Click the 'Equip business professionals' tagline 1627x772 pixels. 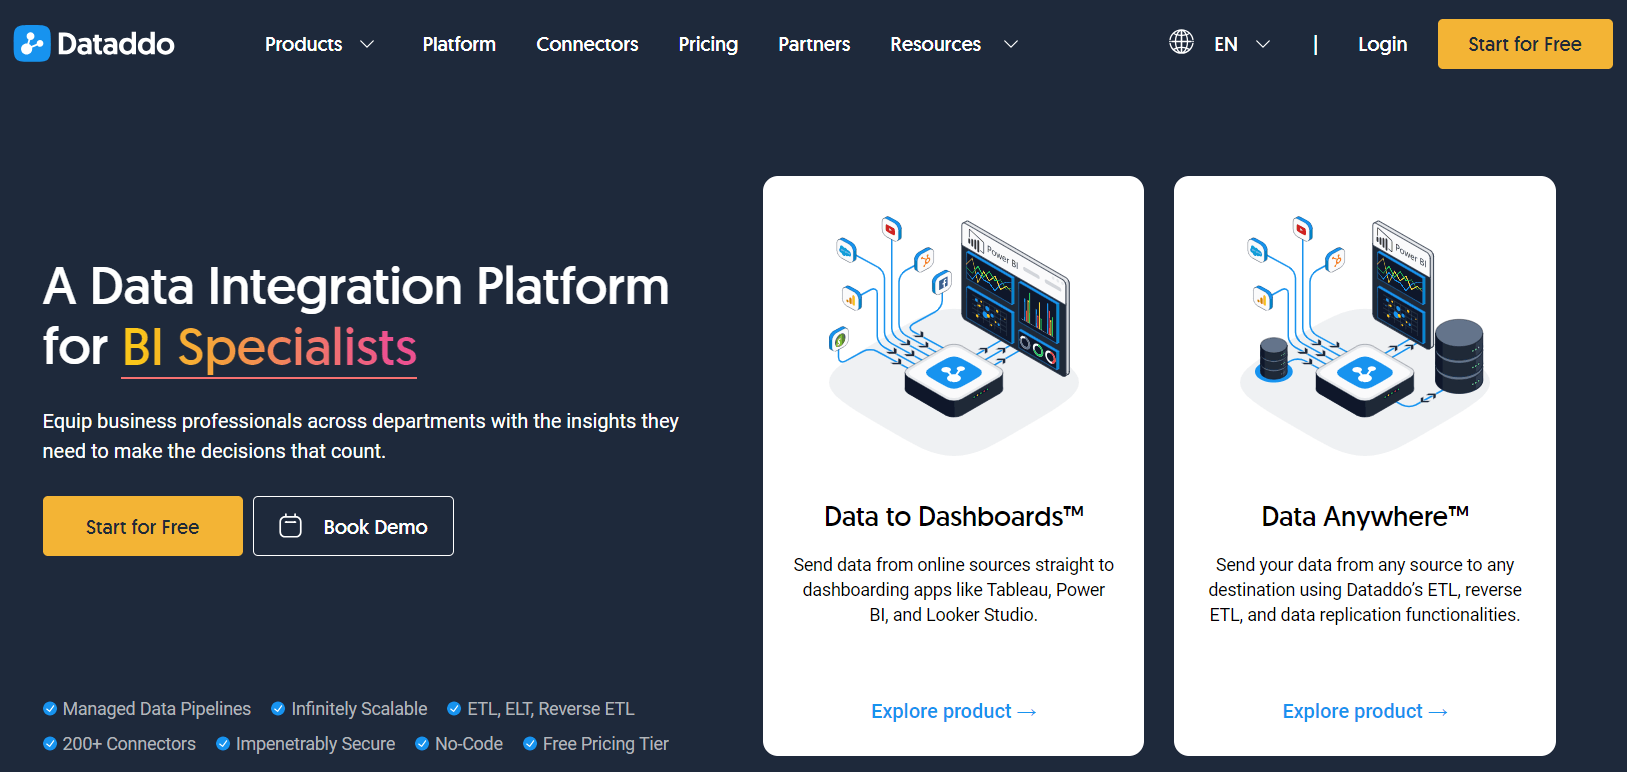(x=361, y=436)
